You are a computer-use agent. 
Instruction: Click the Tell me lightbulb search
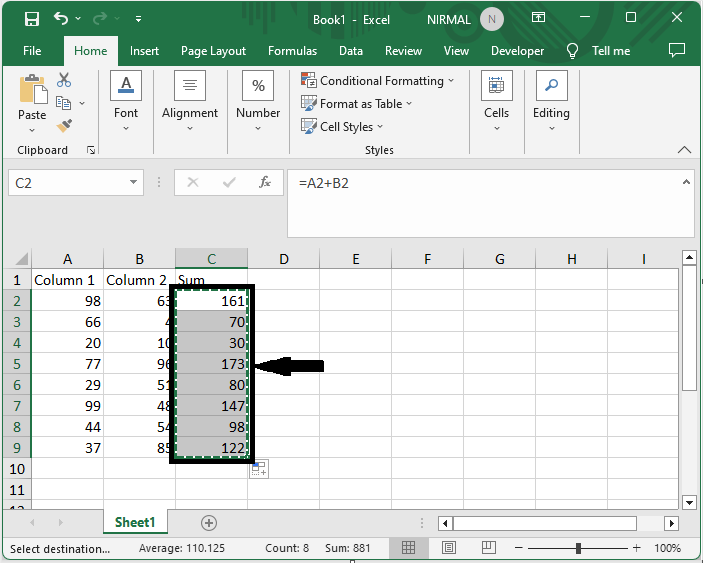[x=573, y=51]
